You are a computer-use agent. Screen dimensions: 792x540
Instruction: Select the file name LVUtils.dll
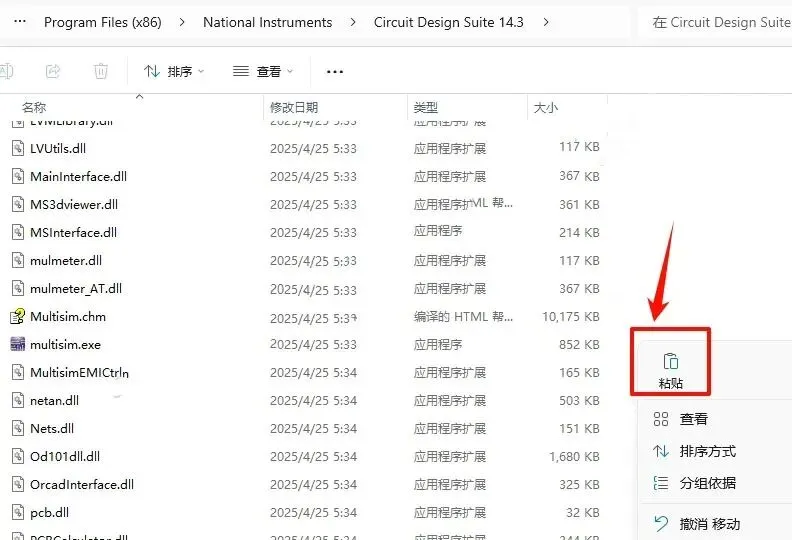coord(58,149)
